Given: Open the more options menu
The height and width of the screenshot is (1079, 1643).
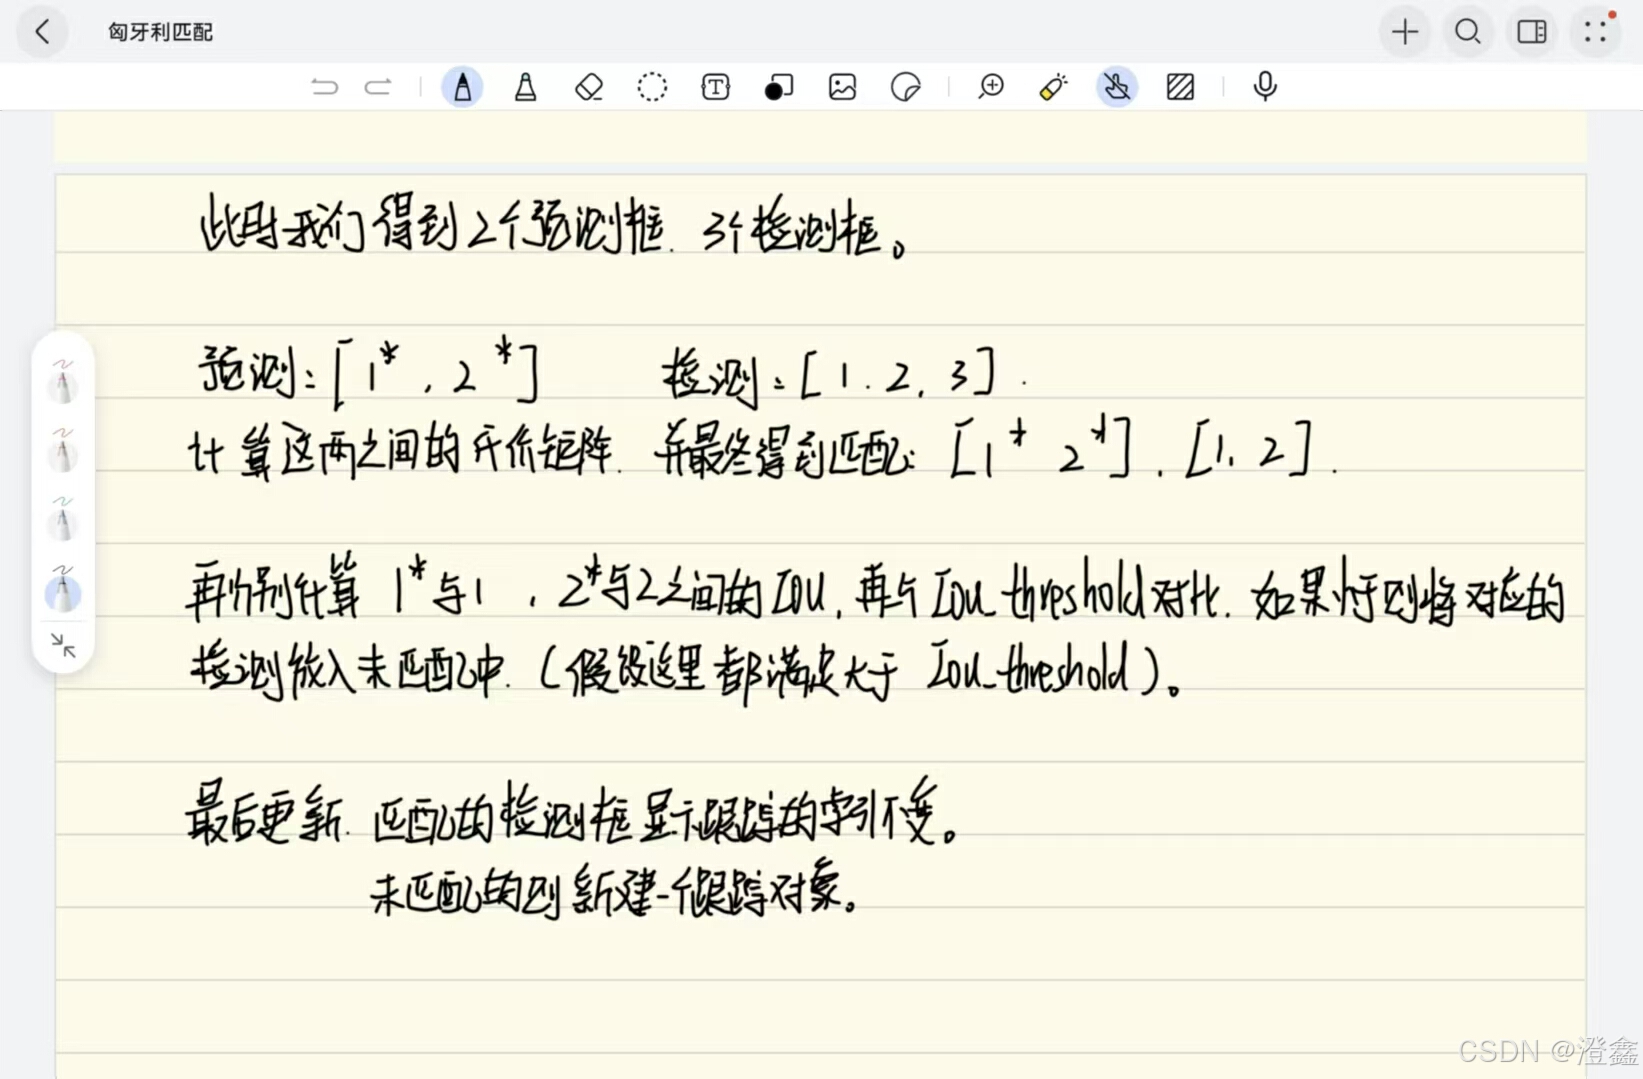Looking at the screenshot, I should click(x=1595, y=31).
